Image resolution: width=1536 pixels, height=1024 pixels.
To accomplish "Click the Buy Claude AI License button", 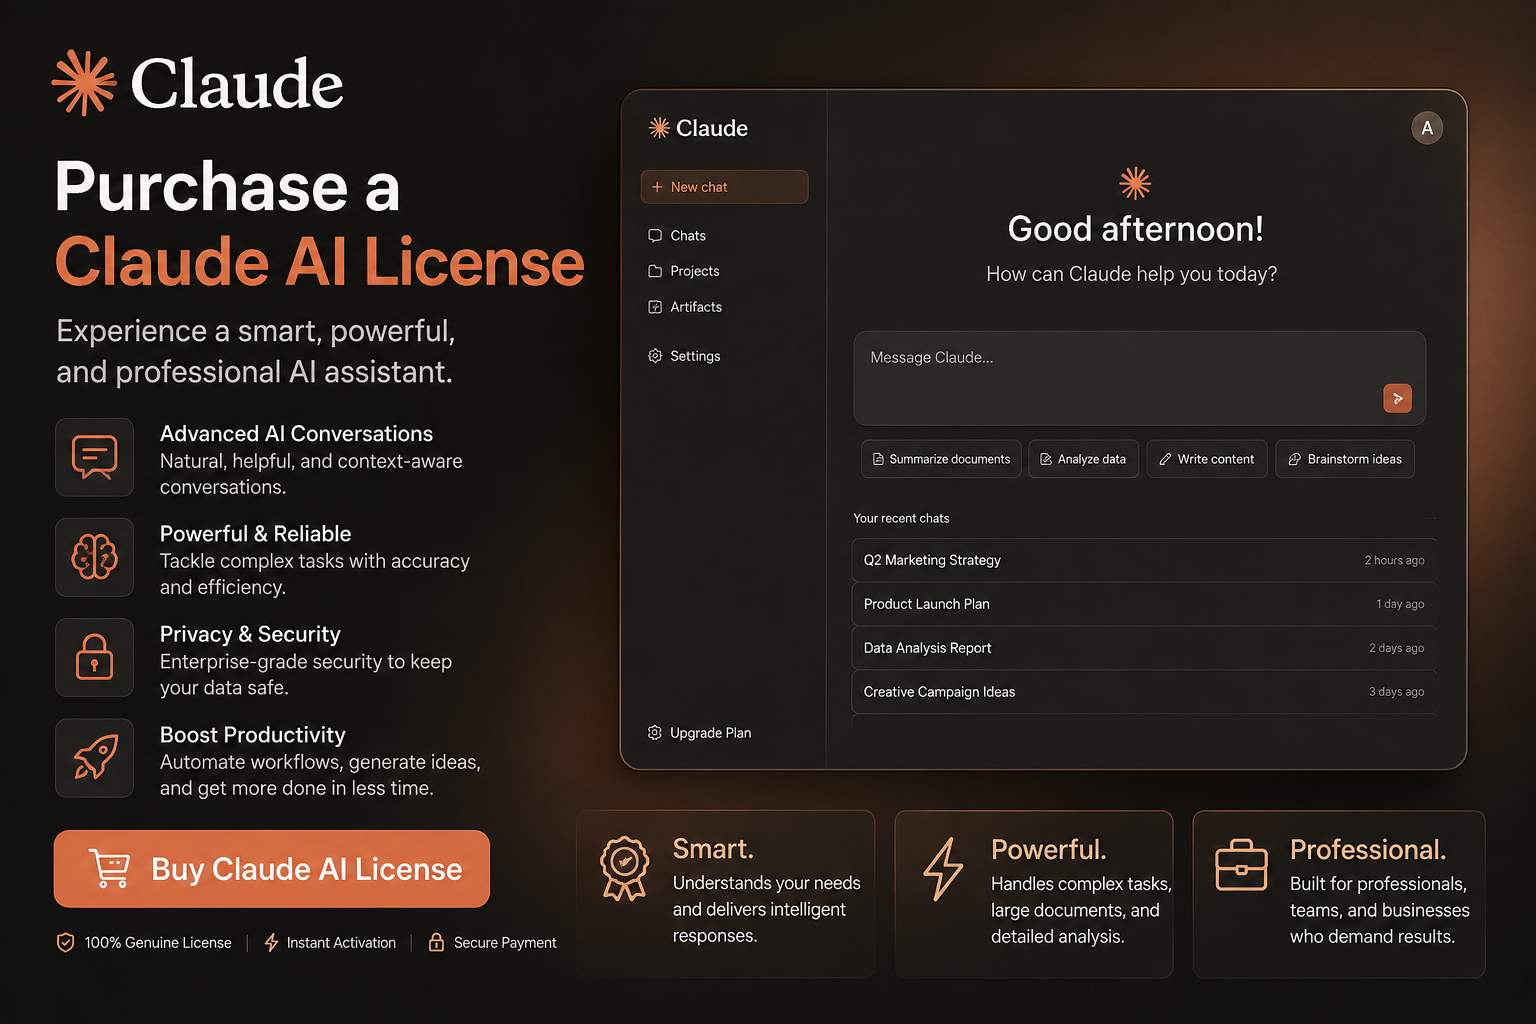I will [x=272, y=869].
